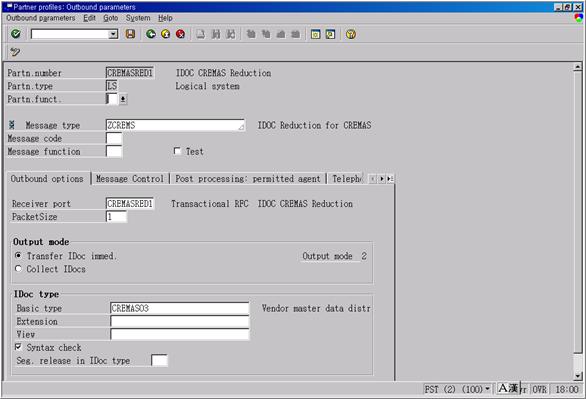Open the partially hidden Telephony tab
This screenshot has height=399, width=586.
click(347, 179)
